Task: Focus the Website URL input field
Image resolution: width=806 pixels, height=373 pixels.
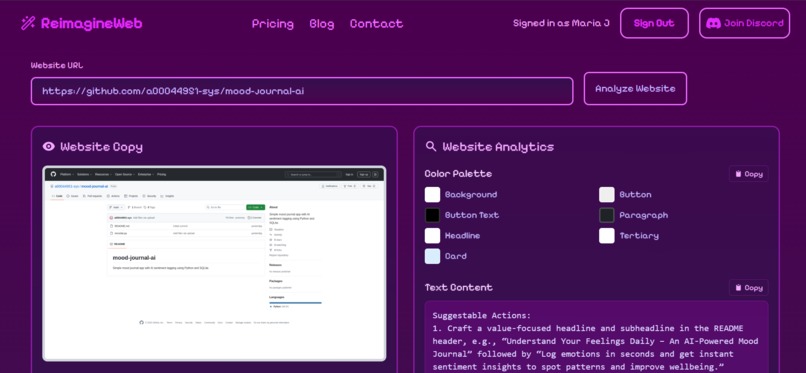Action: point(302,91)
